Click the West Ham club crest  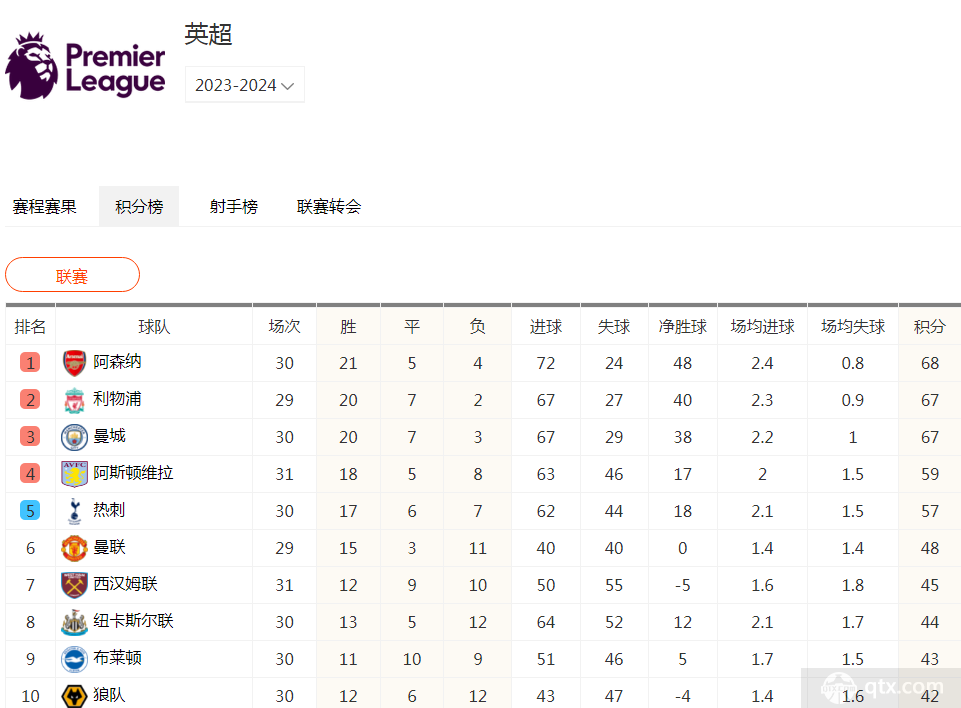pyautogui.click(x=74, y=585)
